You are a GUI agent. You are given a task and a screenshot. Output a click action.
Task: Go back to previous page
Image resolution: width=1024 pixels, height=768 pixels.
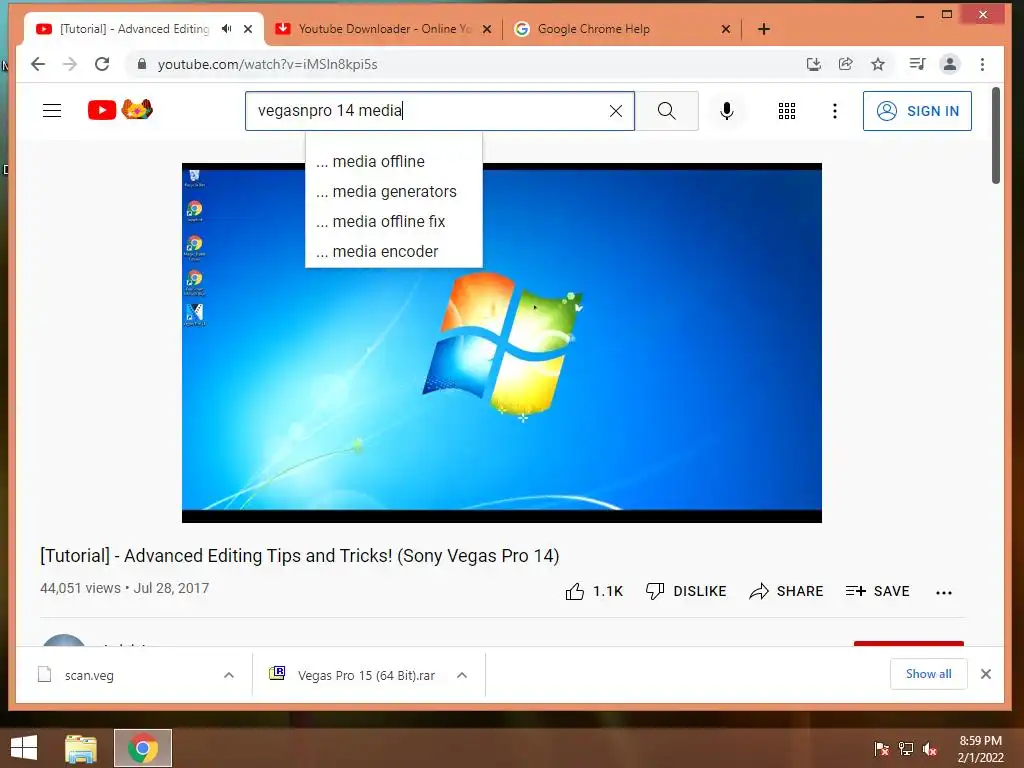coord(38,64)
